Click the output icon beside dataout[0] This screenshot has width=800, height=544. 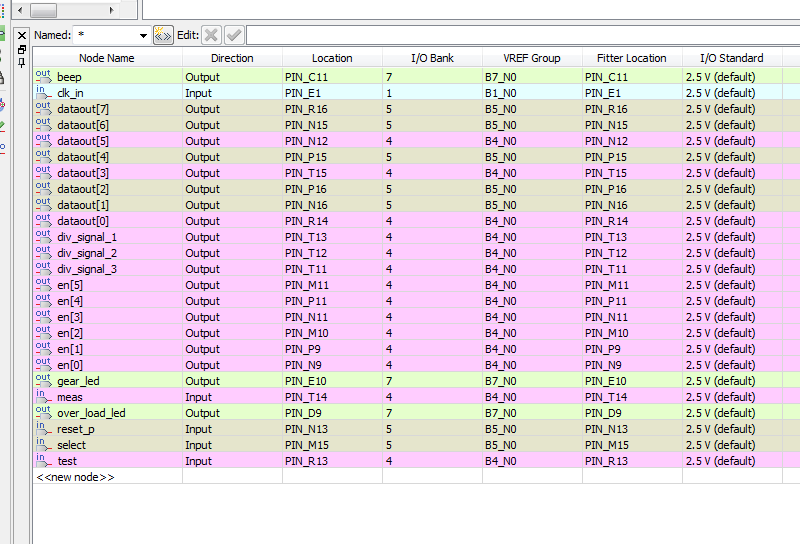pos(43,220)
